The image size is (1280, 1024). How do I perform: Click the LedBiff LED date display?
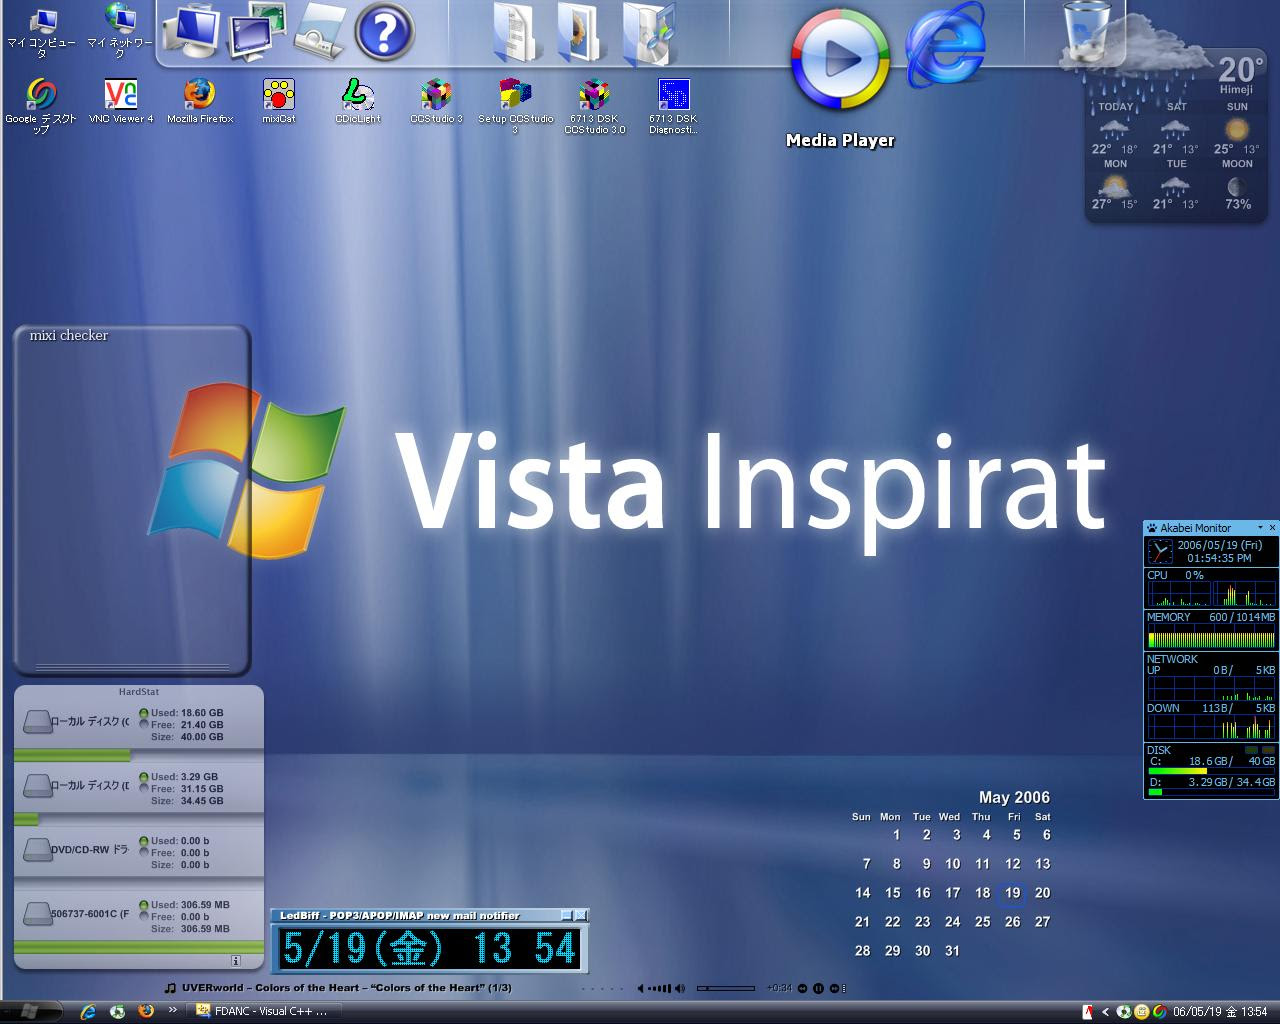click(x=429, y=948)
